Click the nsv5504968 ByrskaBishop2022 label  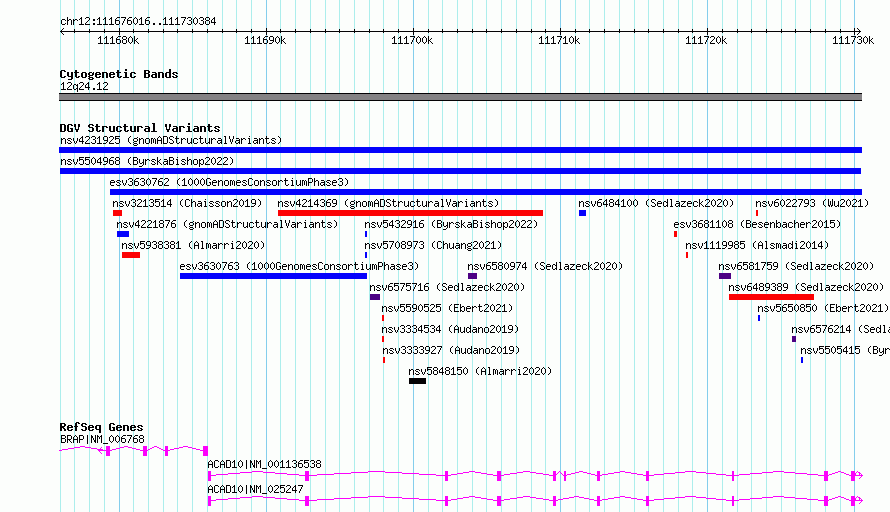pyautogui.click(x=147, y=161)
